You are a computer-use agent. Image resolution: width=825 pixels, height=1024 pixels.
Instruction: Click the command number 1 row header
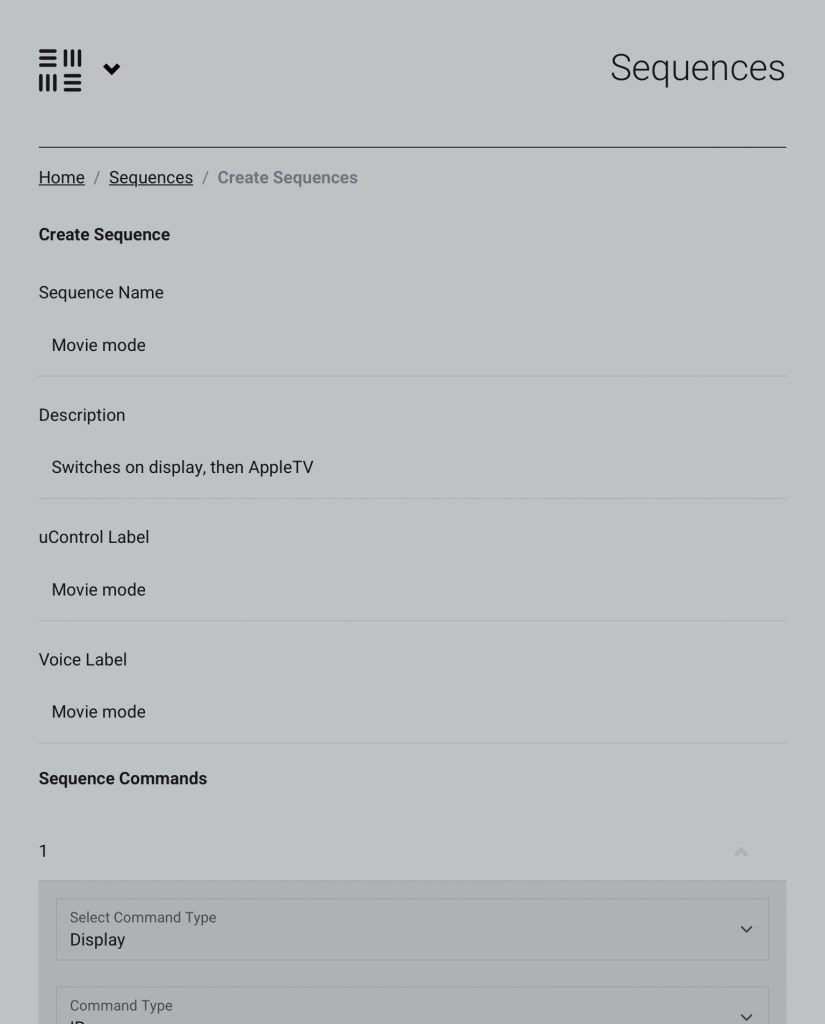pos(43,851)
